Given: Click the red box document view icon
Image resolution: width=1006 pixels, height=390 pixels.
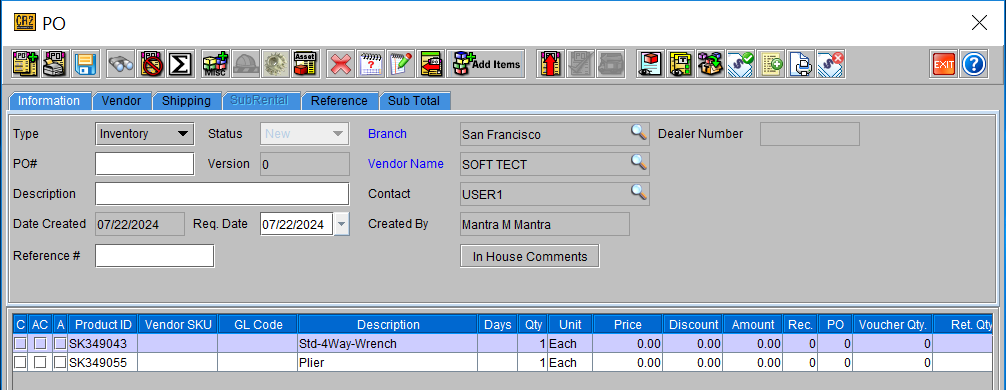Looking at the screenshot, I should pos(650,64).
